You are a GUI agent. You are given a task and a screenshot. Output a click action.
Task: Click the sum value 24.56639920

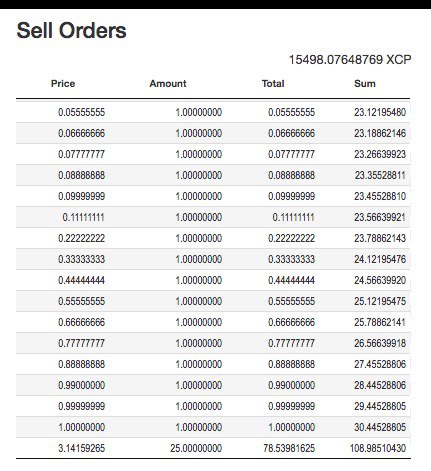pos(380,280)
